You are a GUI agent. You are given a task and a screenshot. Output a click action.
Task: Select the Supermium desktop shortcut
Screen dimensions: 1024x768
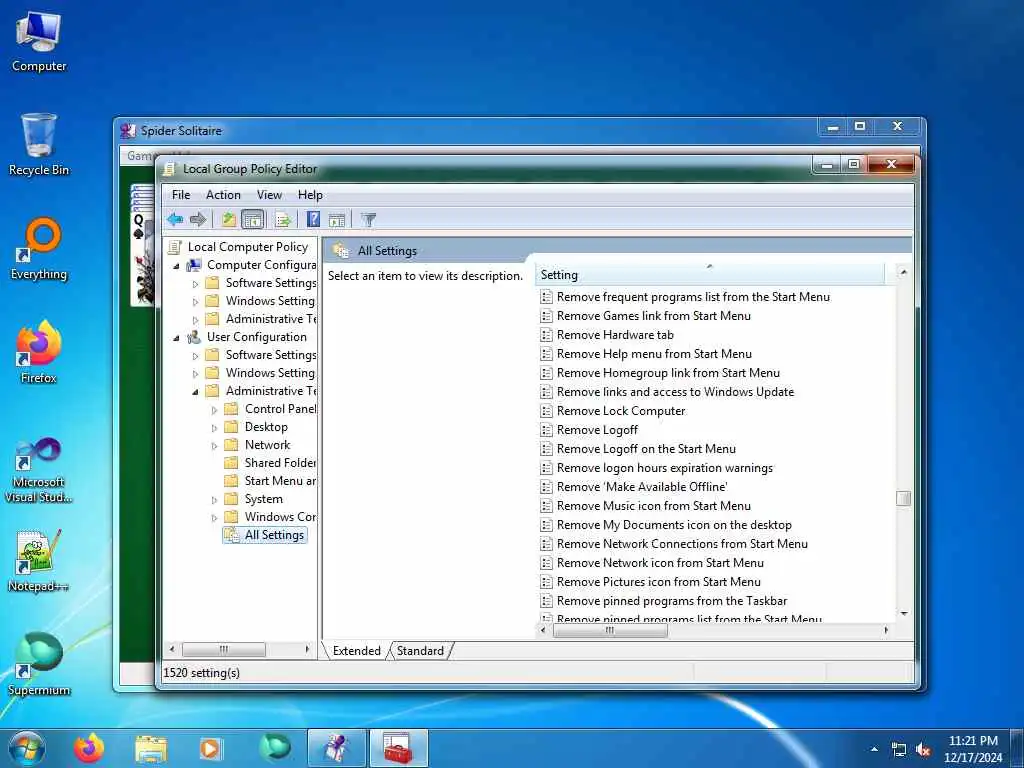(39, 664)
